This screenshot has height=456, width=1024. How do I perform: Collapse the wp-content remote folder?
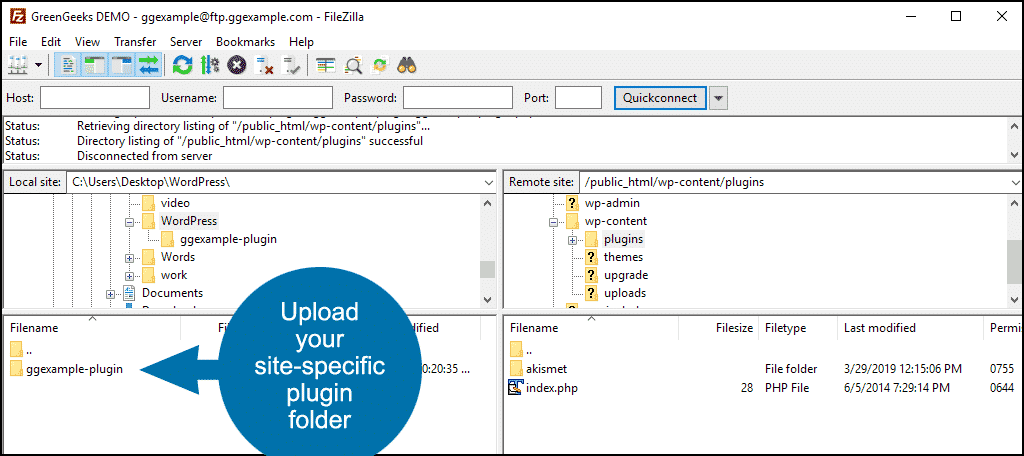coord(553,221)
